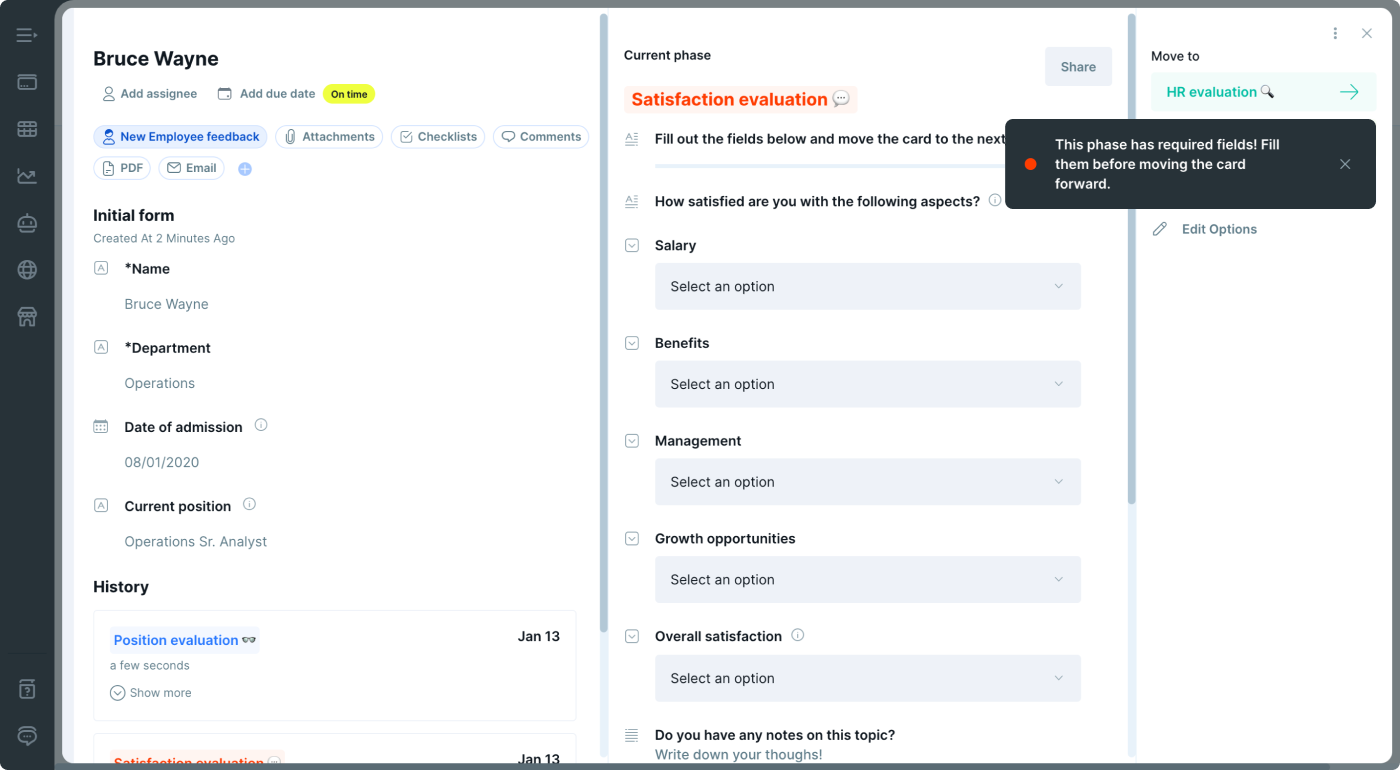Viewport: 1400px width, 770px height.
Task: Open the Automations robot icon in sidebar
Action: click(26, 223)
